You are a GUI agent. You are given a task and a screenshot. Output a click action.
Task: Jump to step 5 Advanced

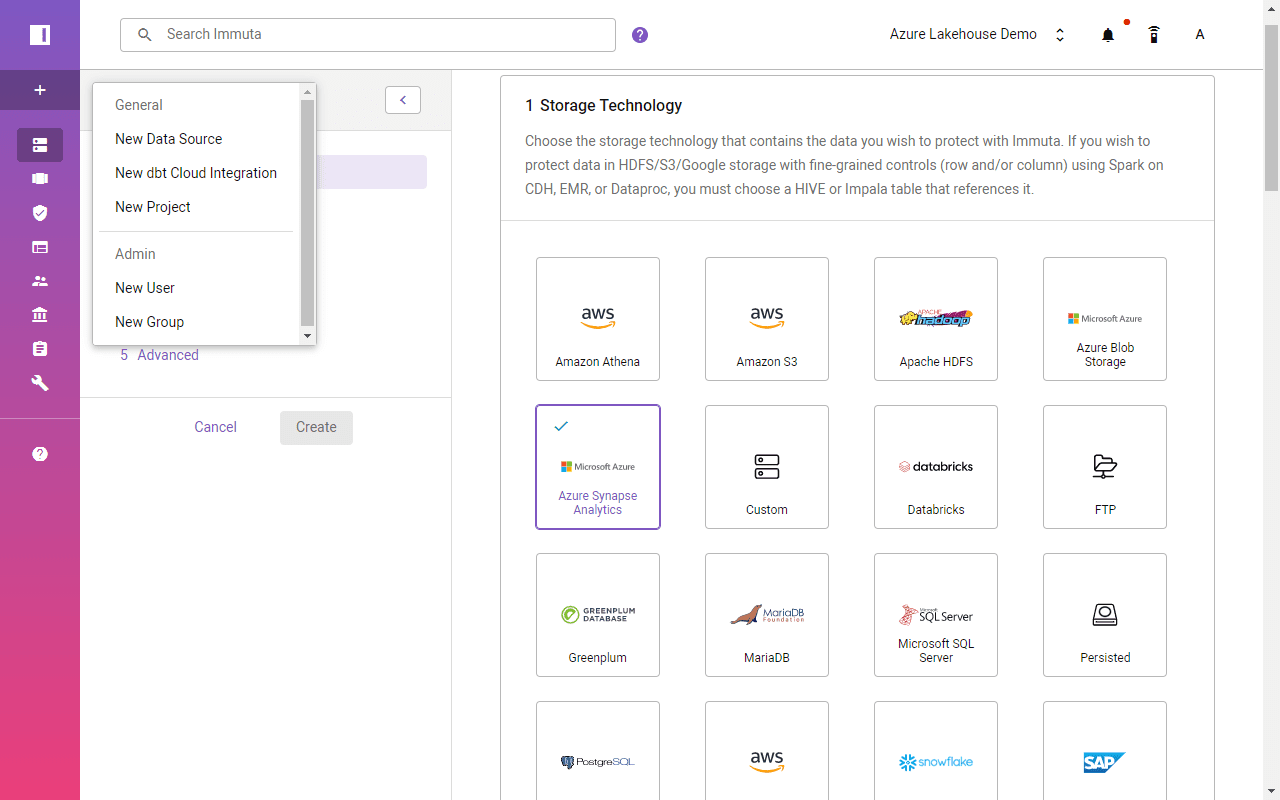(x=159, y=355)
